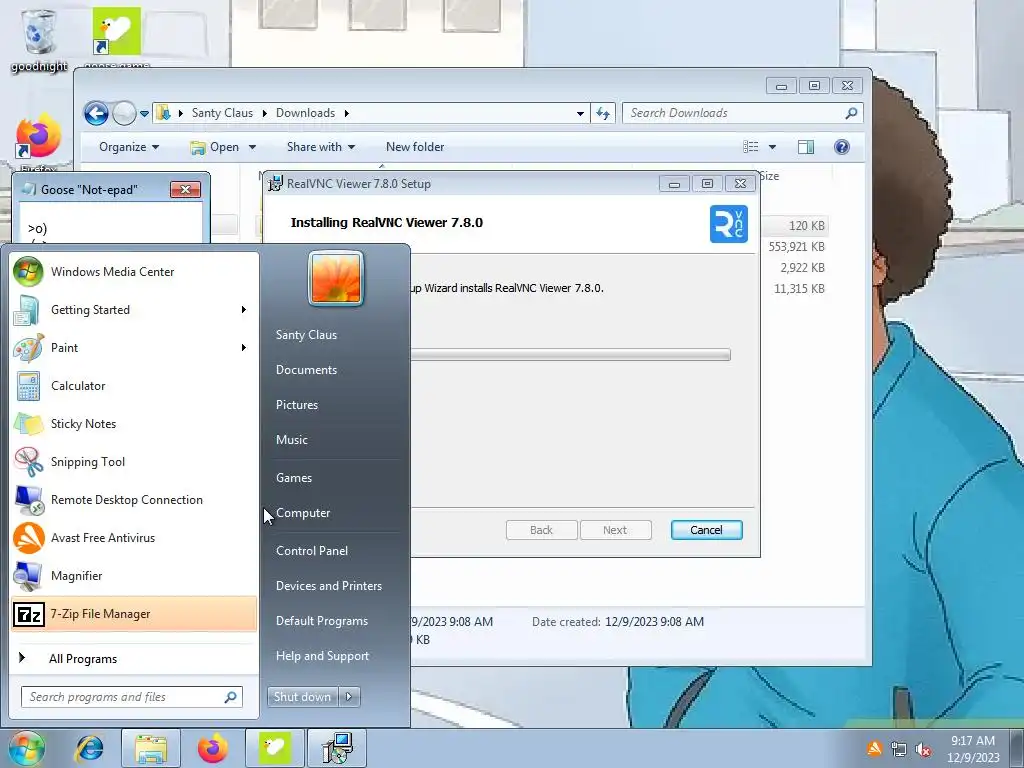Image resolution: width=1024 pixels, height=768 pixels.
Task: Click the Windows Start orb
Action: [26, 748]
